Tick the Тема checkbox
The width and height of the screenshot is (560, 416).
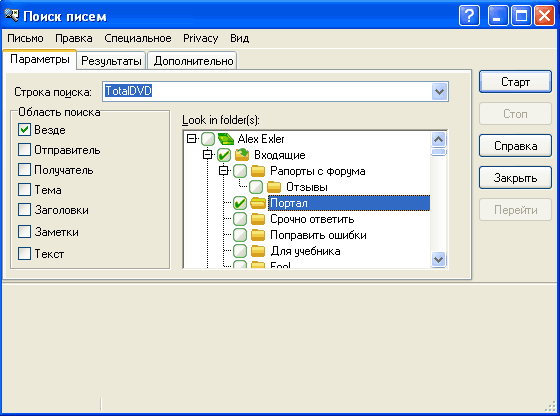pyautogui.click(x=24, y=190)
